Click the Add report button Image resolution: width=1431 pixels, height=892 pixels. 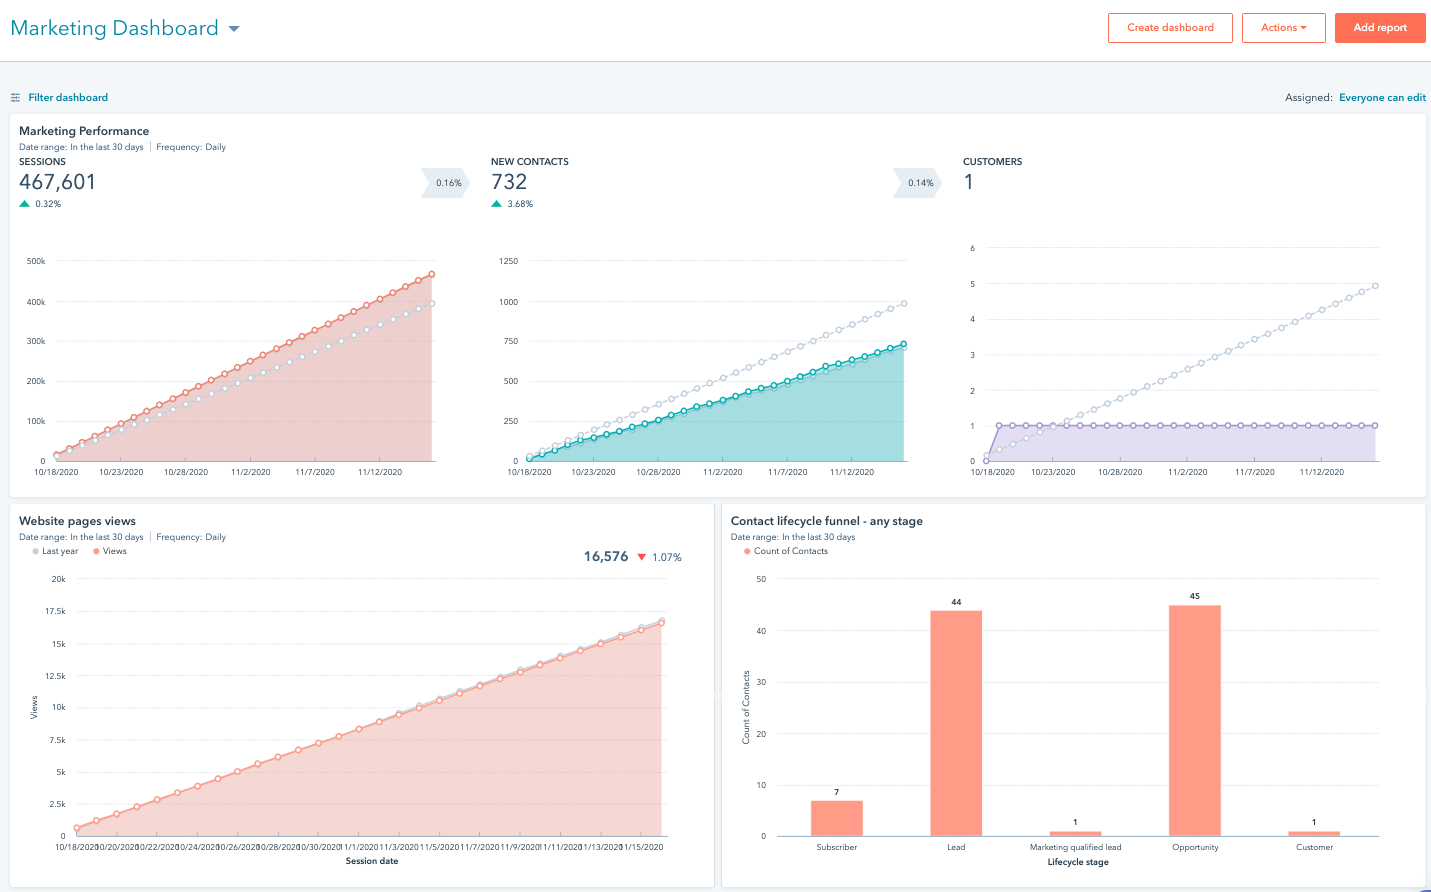pos(1380,28)
